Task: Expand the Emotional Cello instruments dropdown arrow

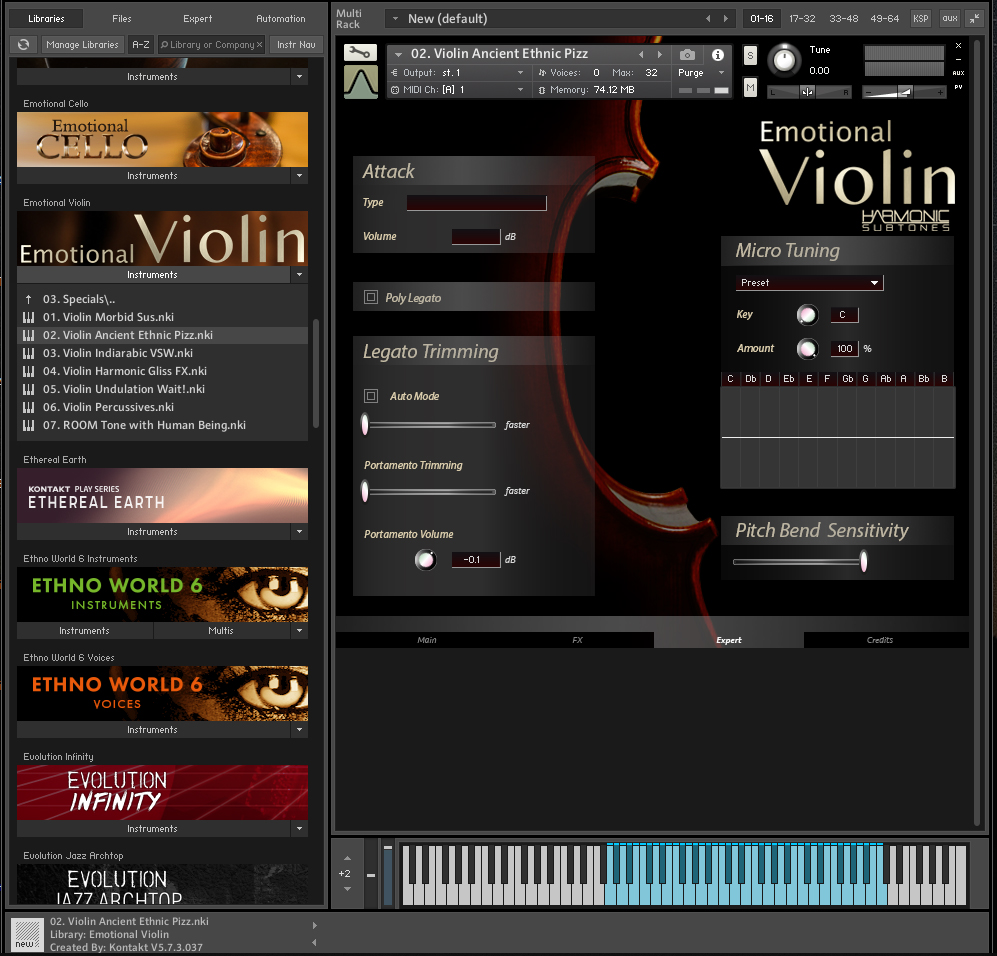Action: tap(299, 175)
